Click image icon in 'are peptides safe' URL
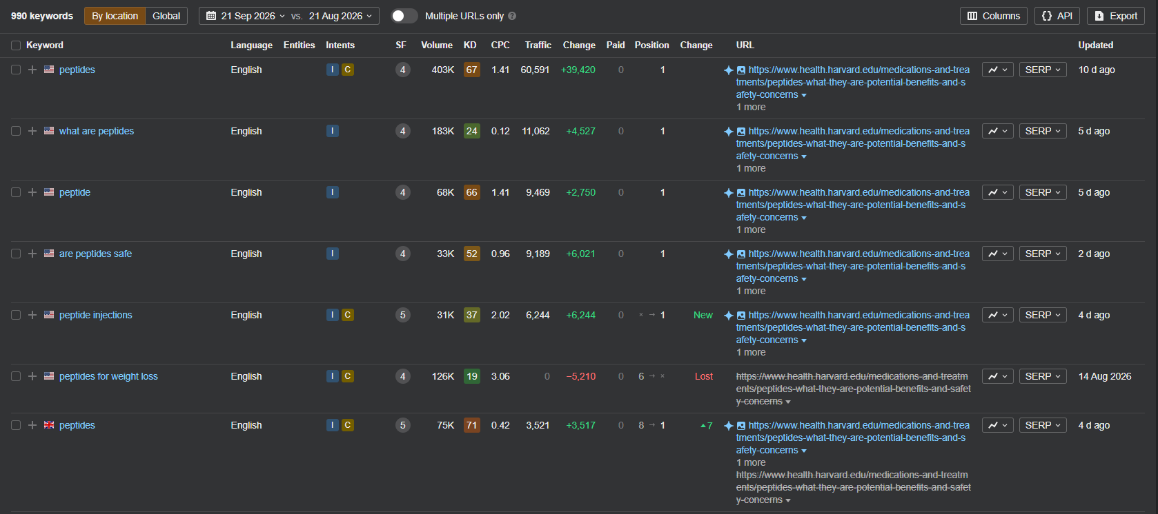Viewport: 1158px width, 514px height. (x=741, y=254)
